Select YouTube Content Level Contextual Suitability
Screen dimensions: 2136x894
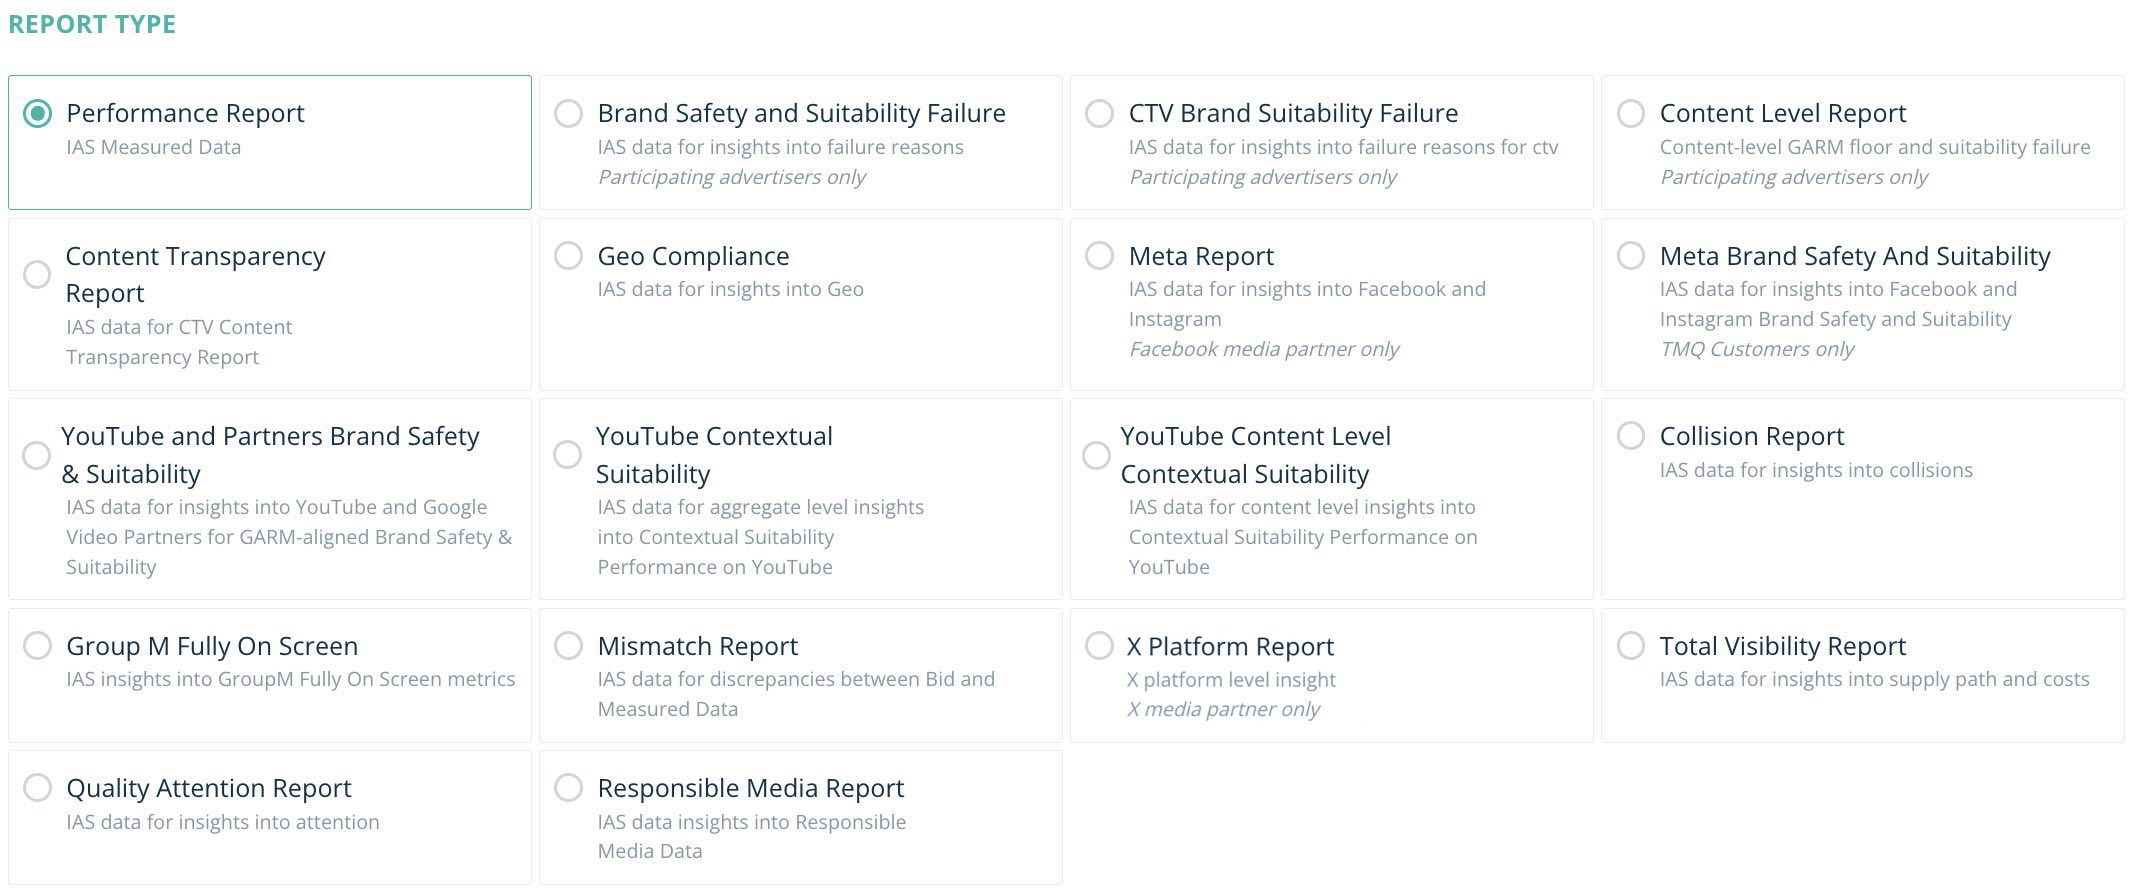coord(1096,455)
